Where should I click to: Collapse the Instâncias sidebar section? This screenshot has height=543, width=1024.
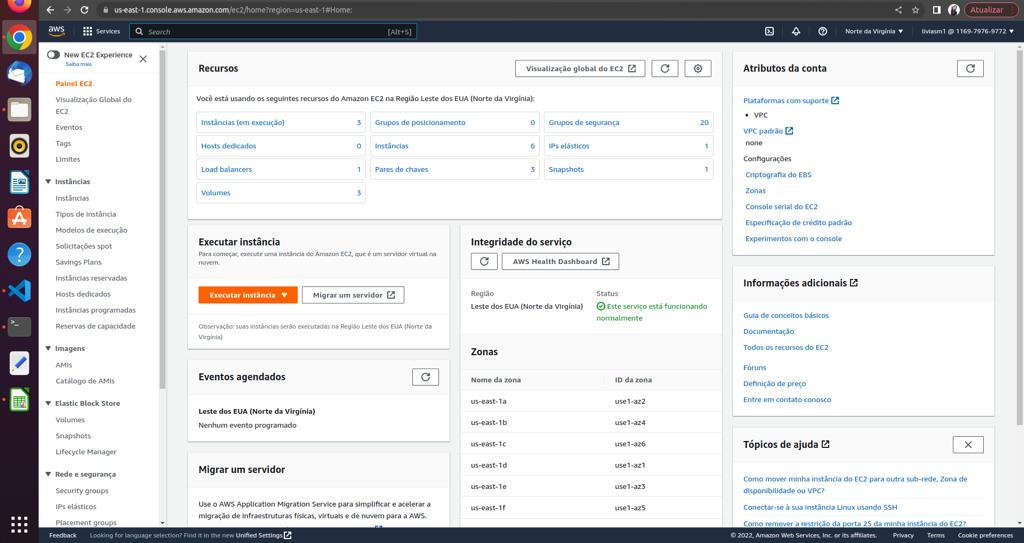point(48,182)
